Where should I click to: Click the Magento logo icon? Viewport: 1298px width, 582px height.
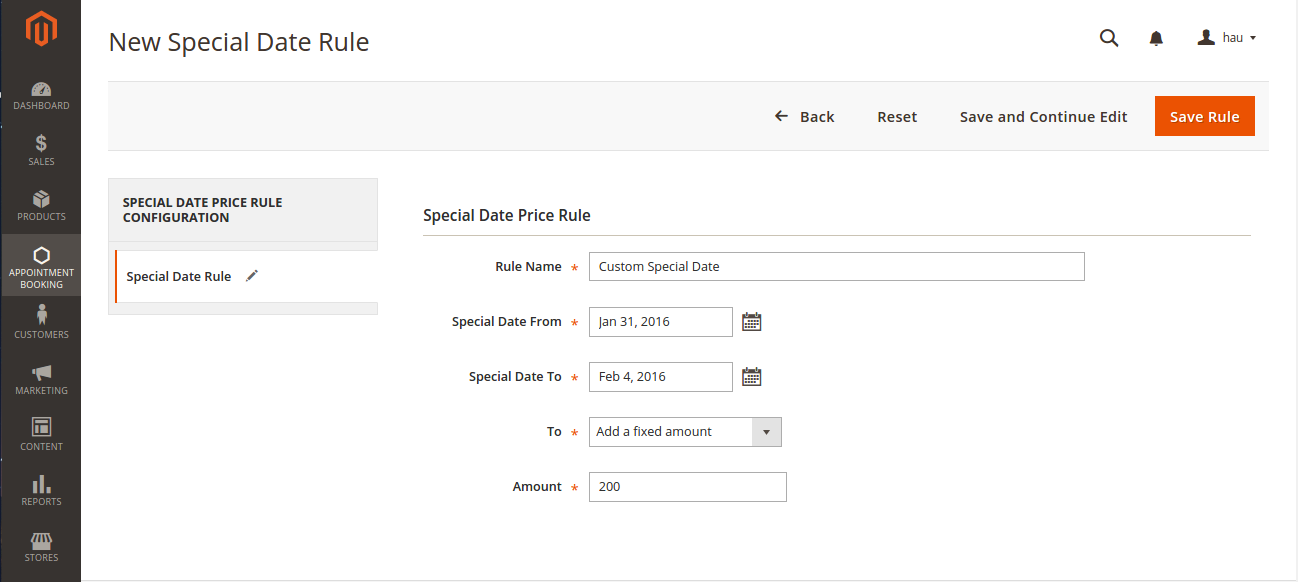click(41, 30)
